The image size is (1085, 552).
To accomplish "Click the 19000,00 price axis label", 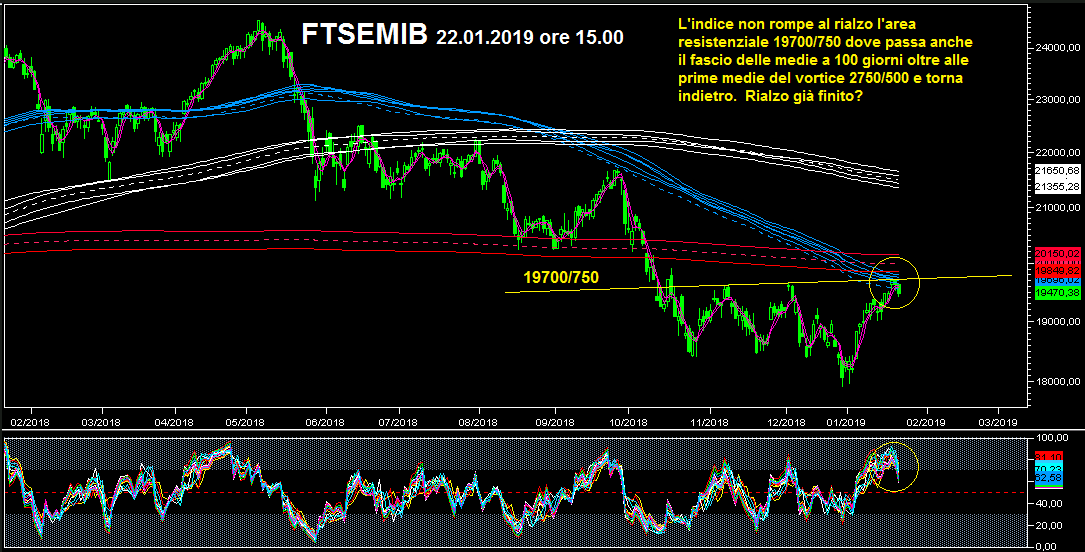I will pyautogui.click(x=1057, y=322).
